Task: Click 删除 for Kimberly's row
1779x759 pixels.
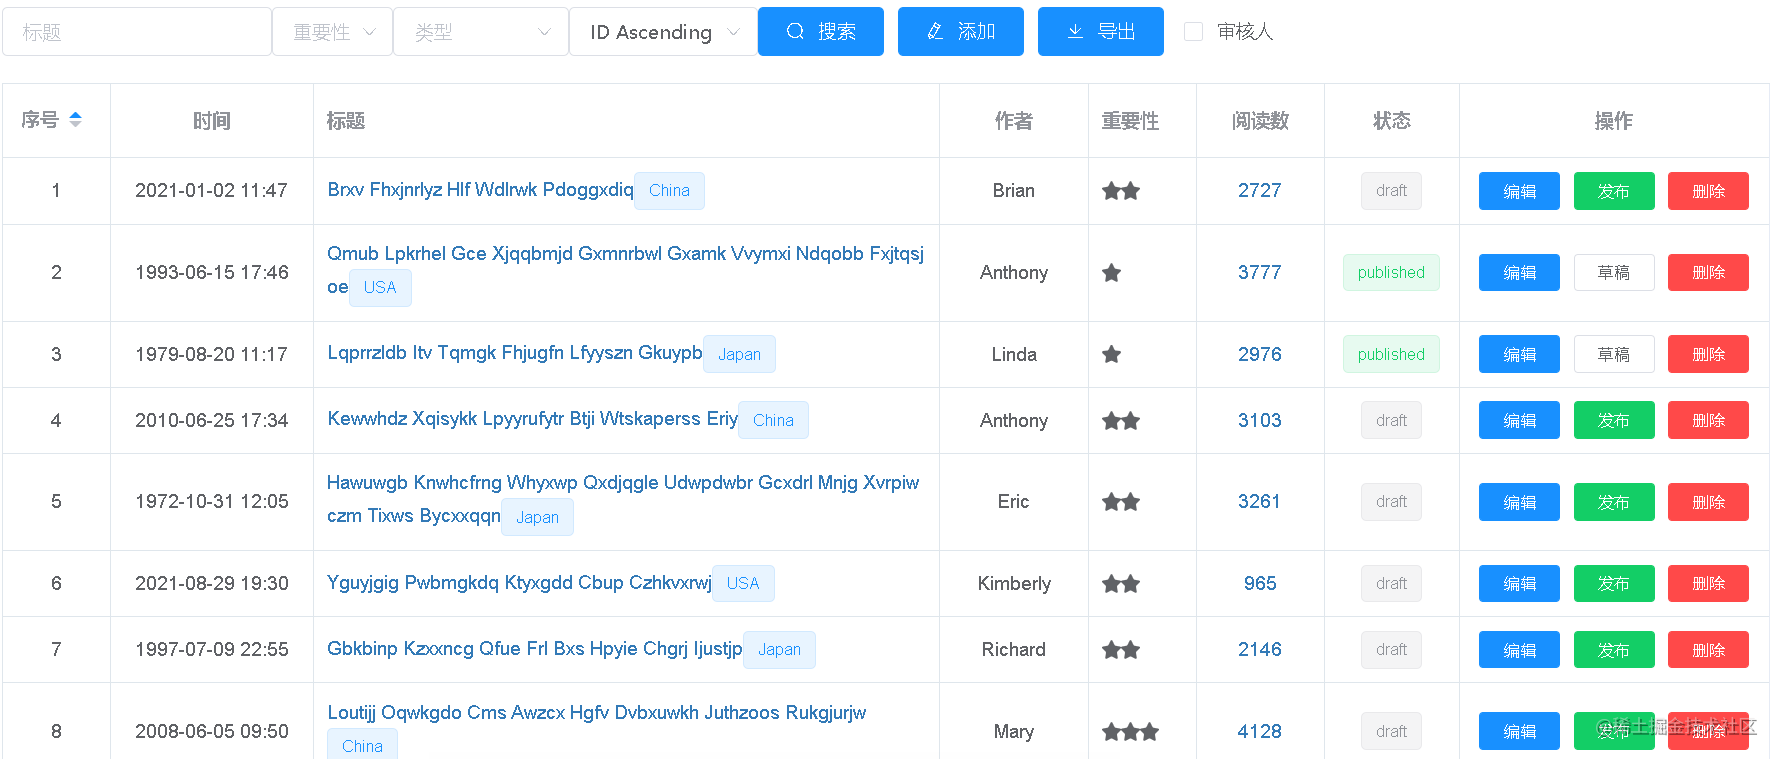Action: click(1708, 584)
